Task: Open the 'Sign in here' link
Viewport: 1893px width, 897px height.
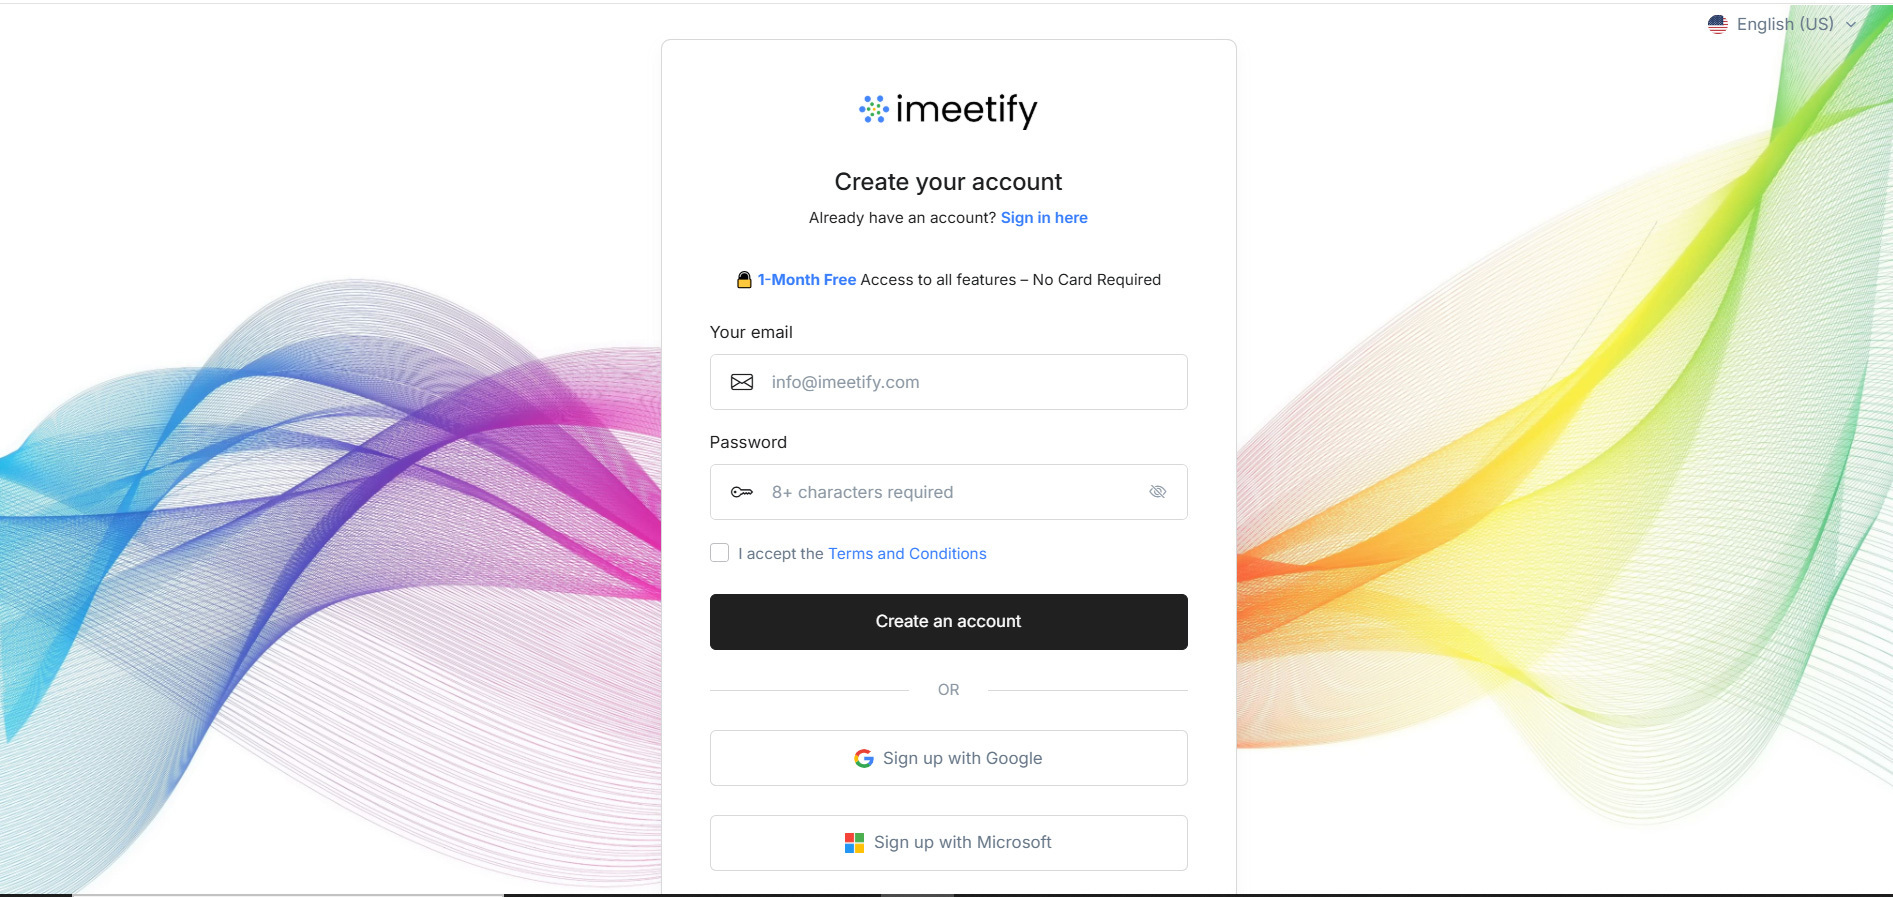Action: pos(1044,218)
